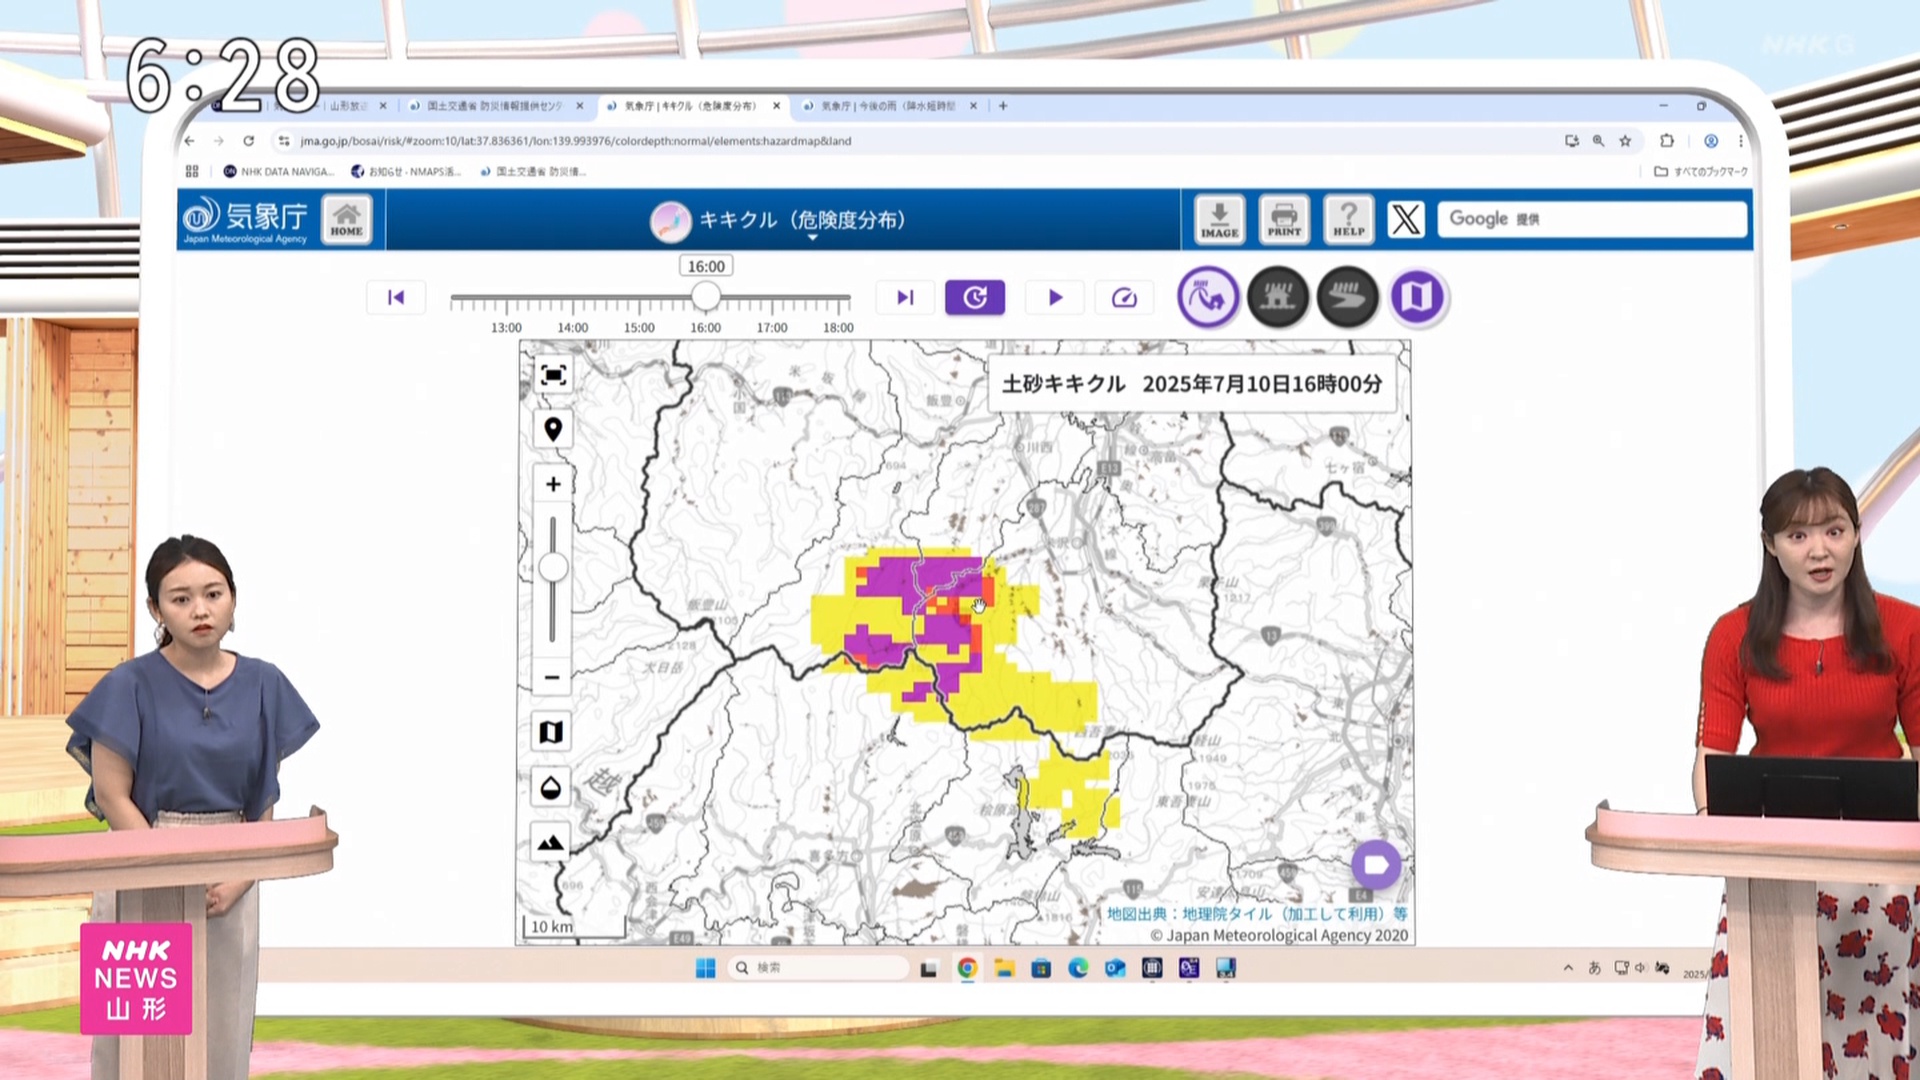This screenshot has height=1080, width=1920.
Task: Open the NHK DATA NAVIGA bookmark
Action: (x=279, y=171)
